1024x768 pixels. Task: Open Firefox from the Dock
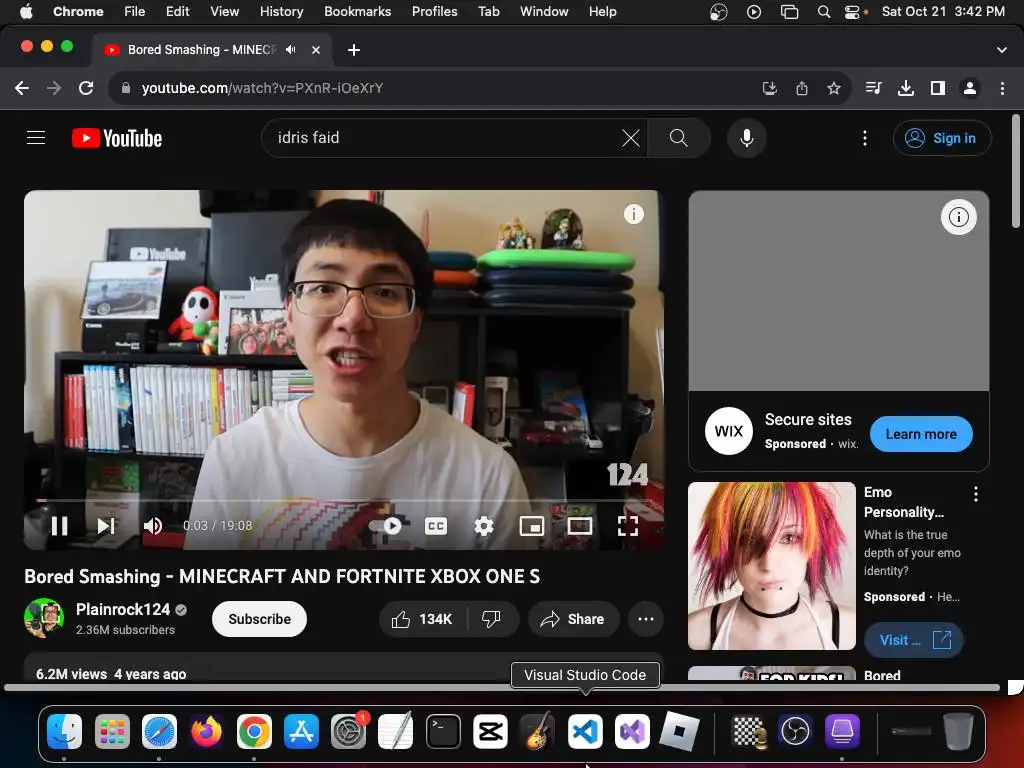coord(206,731)
